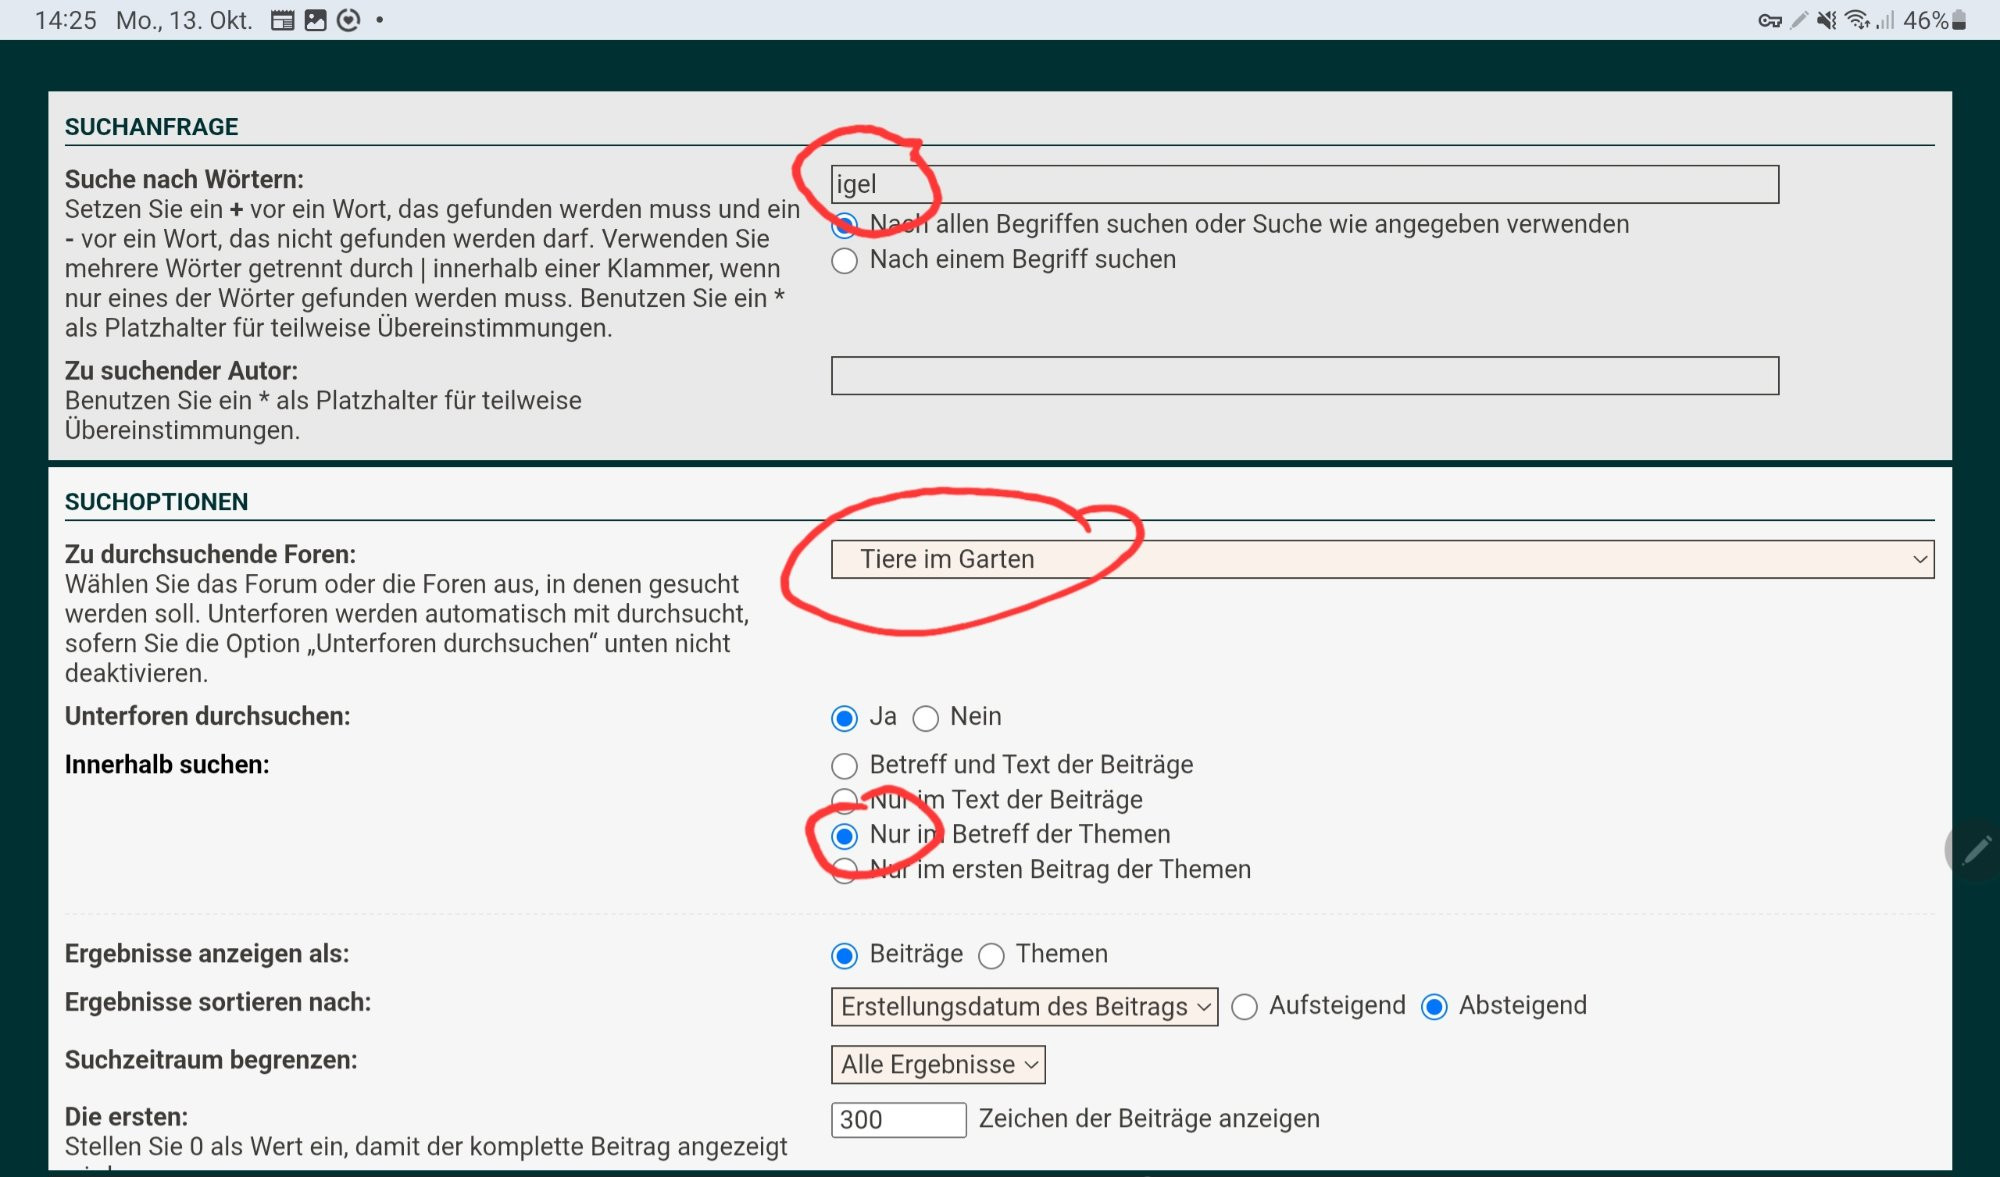Tap the calendar notification icon in status bar
The image size is (2000, 1177).
click(283, 20)
